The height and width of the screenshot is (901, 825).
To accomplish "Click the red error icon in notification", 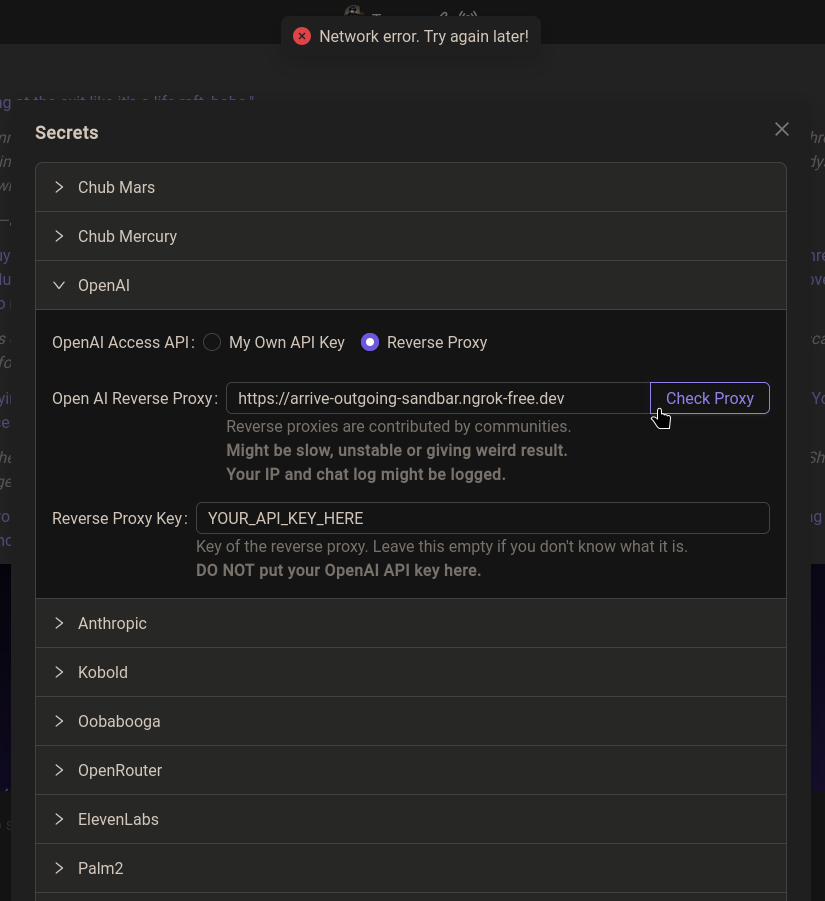I will click(x=302, y=36).
